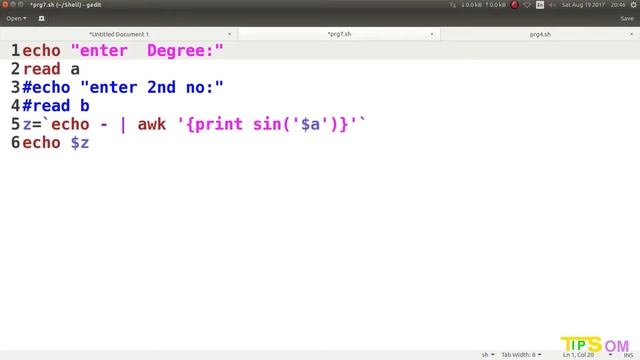Open the En keyboard layout indicator
Image resolution: width=640 pixels, height=360 pixels.
pos(540,5)
